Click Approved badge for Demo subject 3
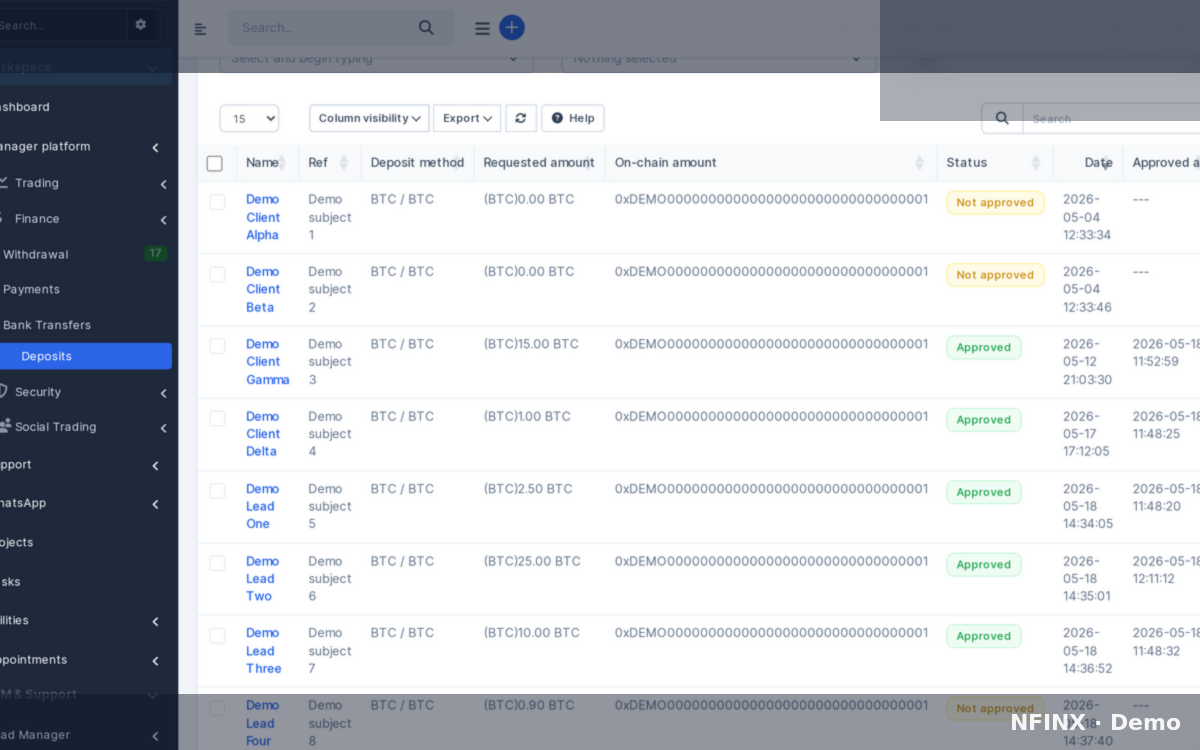The image size is (1200, 750). pyautogui.click(x=984, y=347)
